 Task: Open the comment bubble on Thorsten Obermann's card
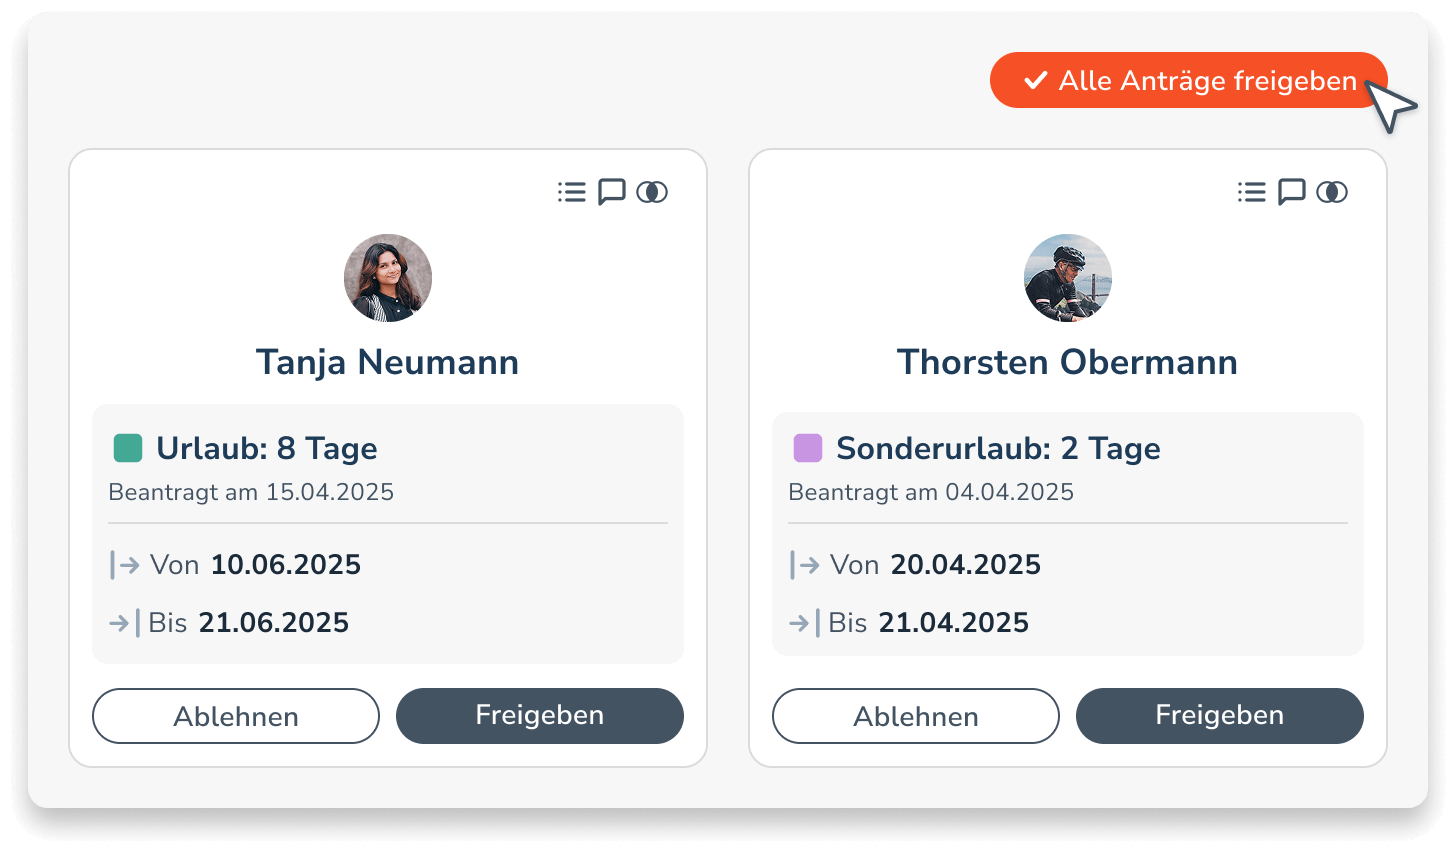(1292, 192)
